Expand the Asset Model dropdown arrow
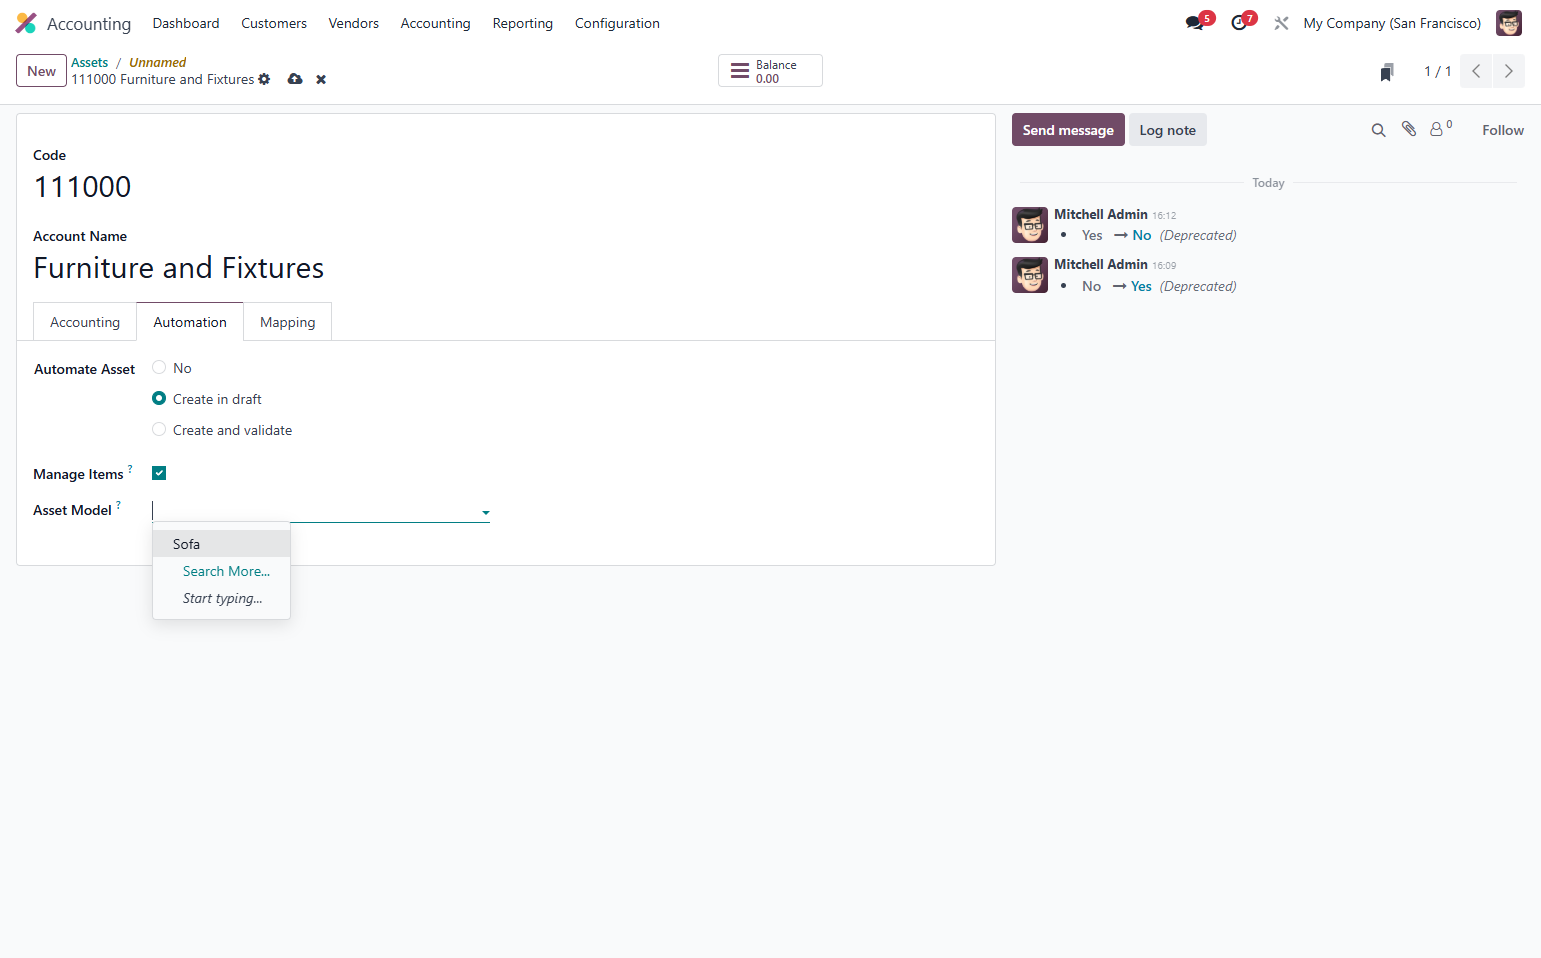 tap(486, 512)
